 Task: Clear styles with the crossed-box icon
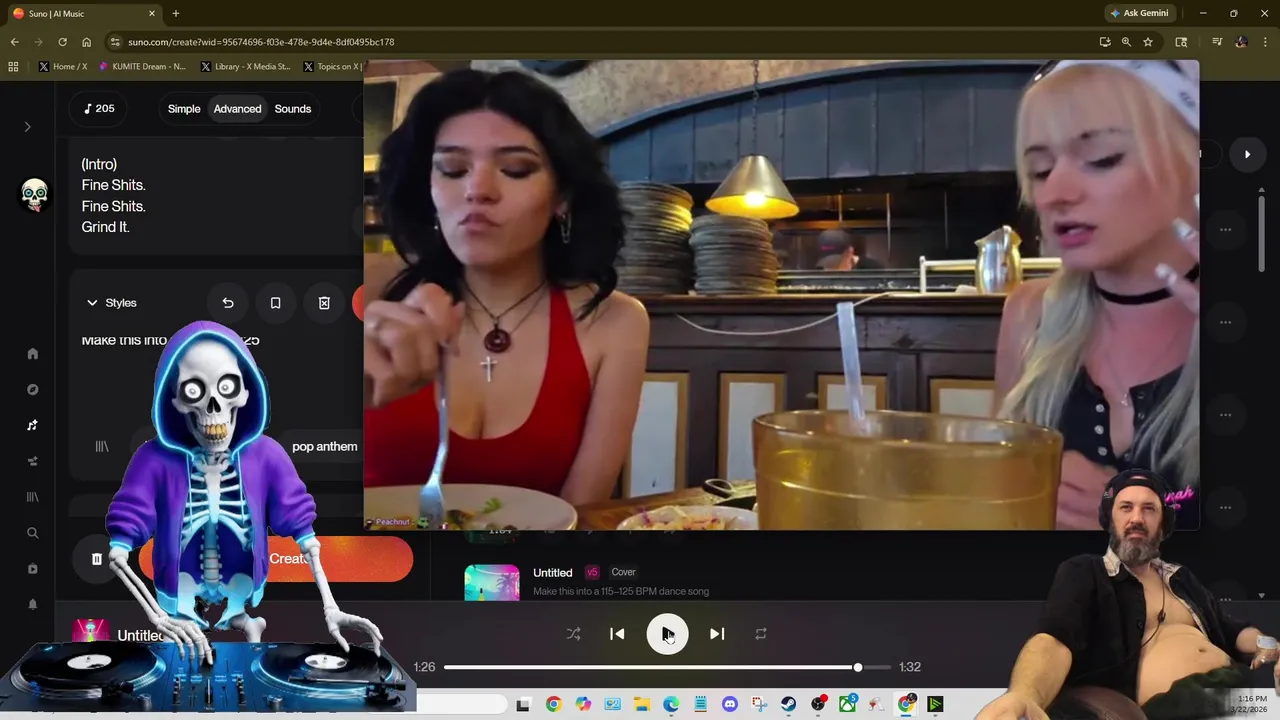coord(324,303)
